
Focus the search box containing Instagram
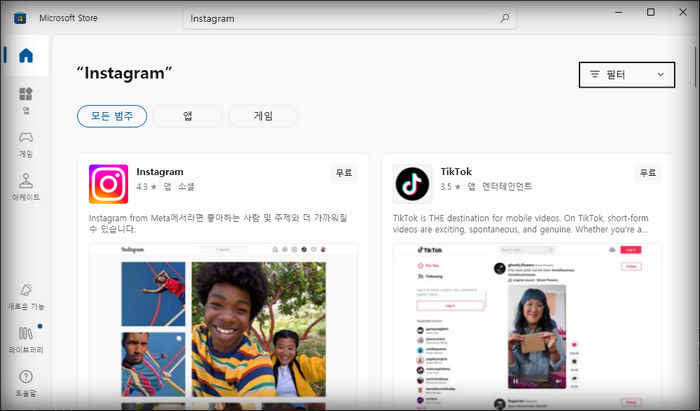(x=350, y=18)
